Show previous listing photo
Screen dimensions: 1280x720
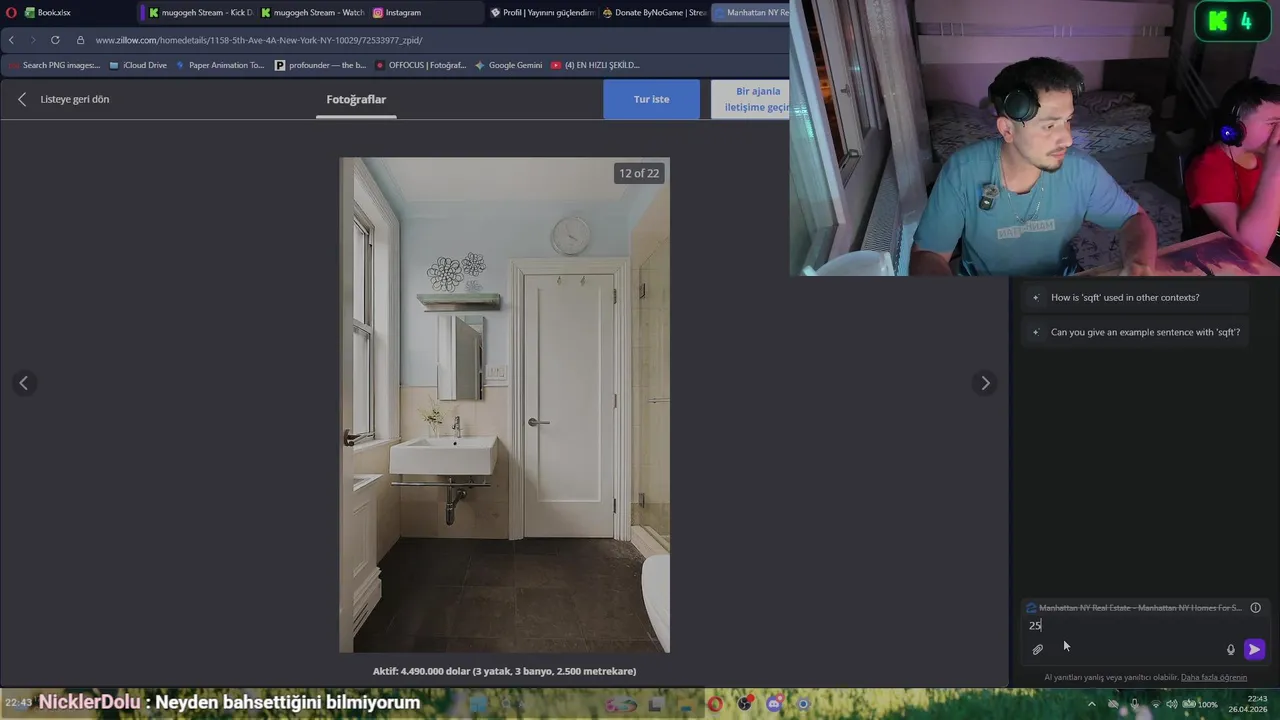click(x=24, y=383)
